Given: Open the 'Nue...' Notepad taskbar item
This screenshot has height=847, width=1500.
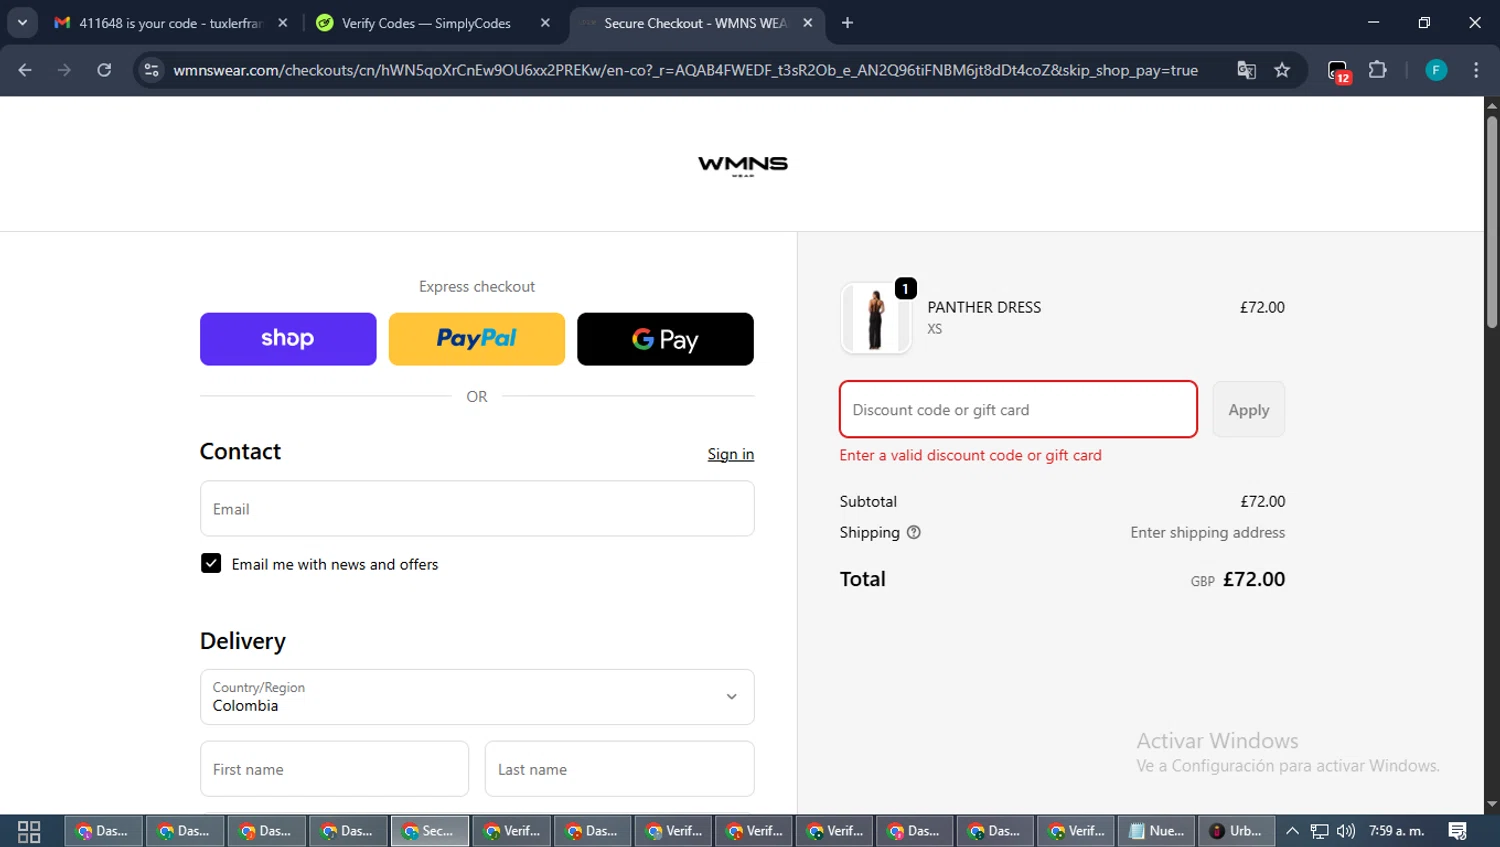Looking at the screenshot, I should coord(1157,831).
